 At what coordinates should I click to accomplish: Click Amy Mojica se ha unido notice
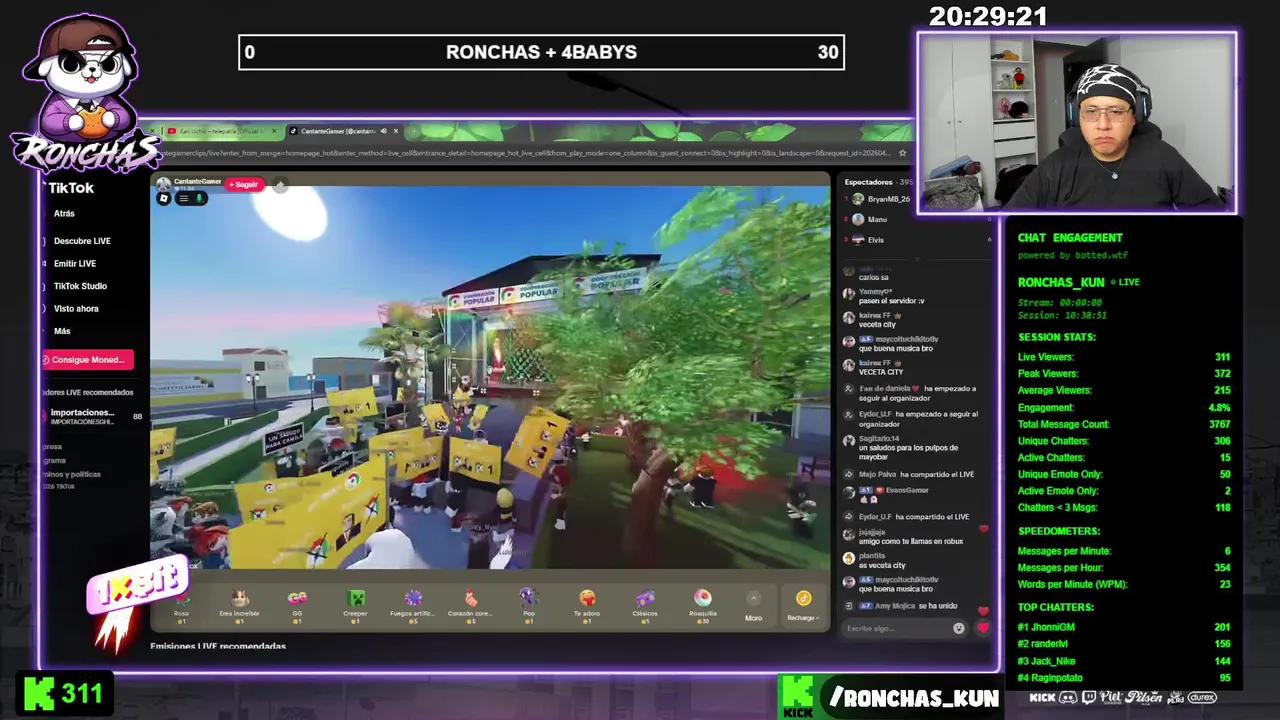tap(903, 606)
